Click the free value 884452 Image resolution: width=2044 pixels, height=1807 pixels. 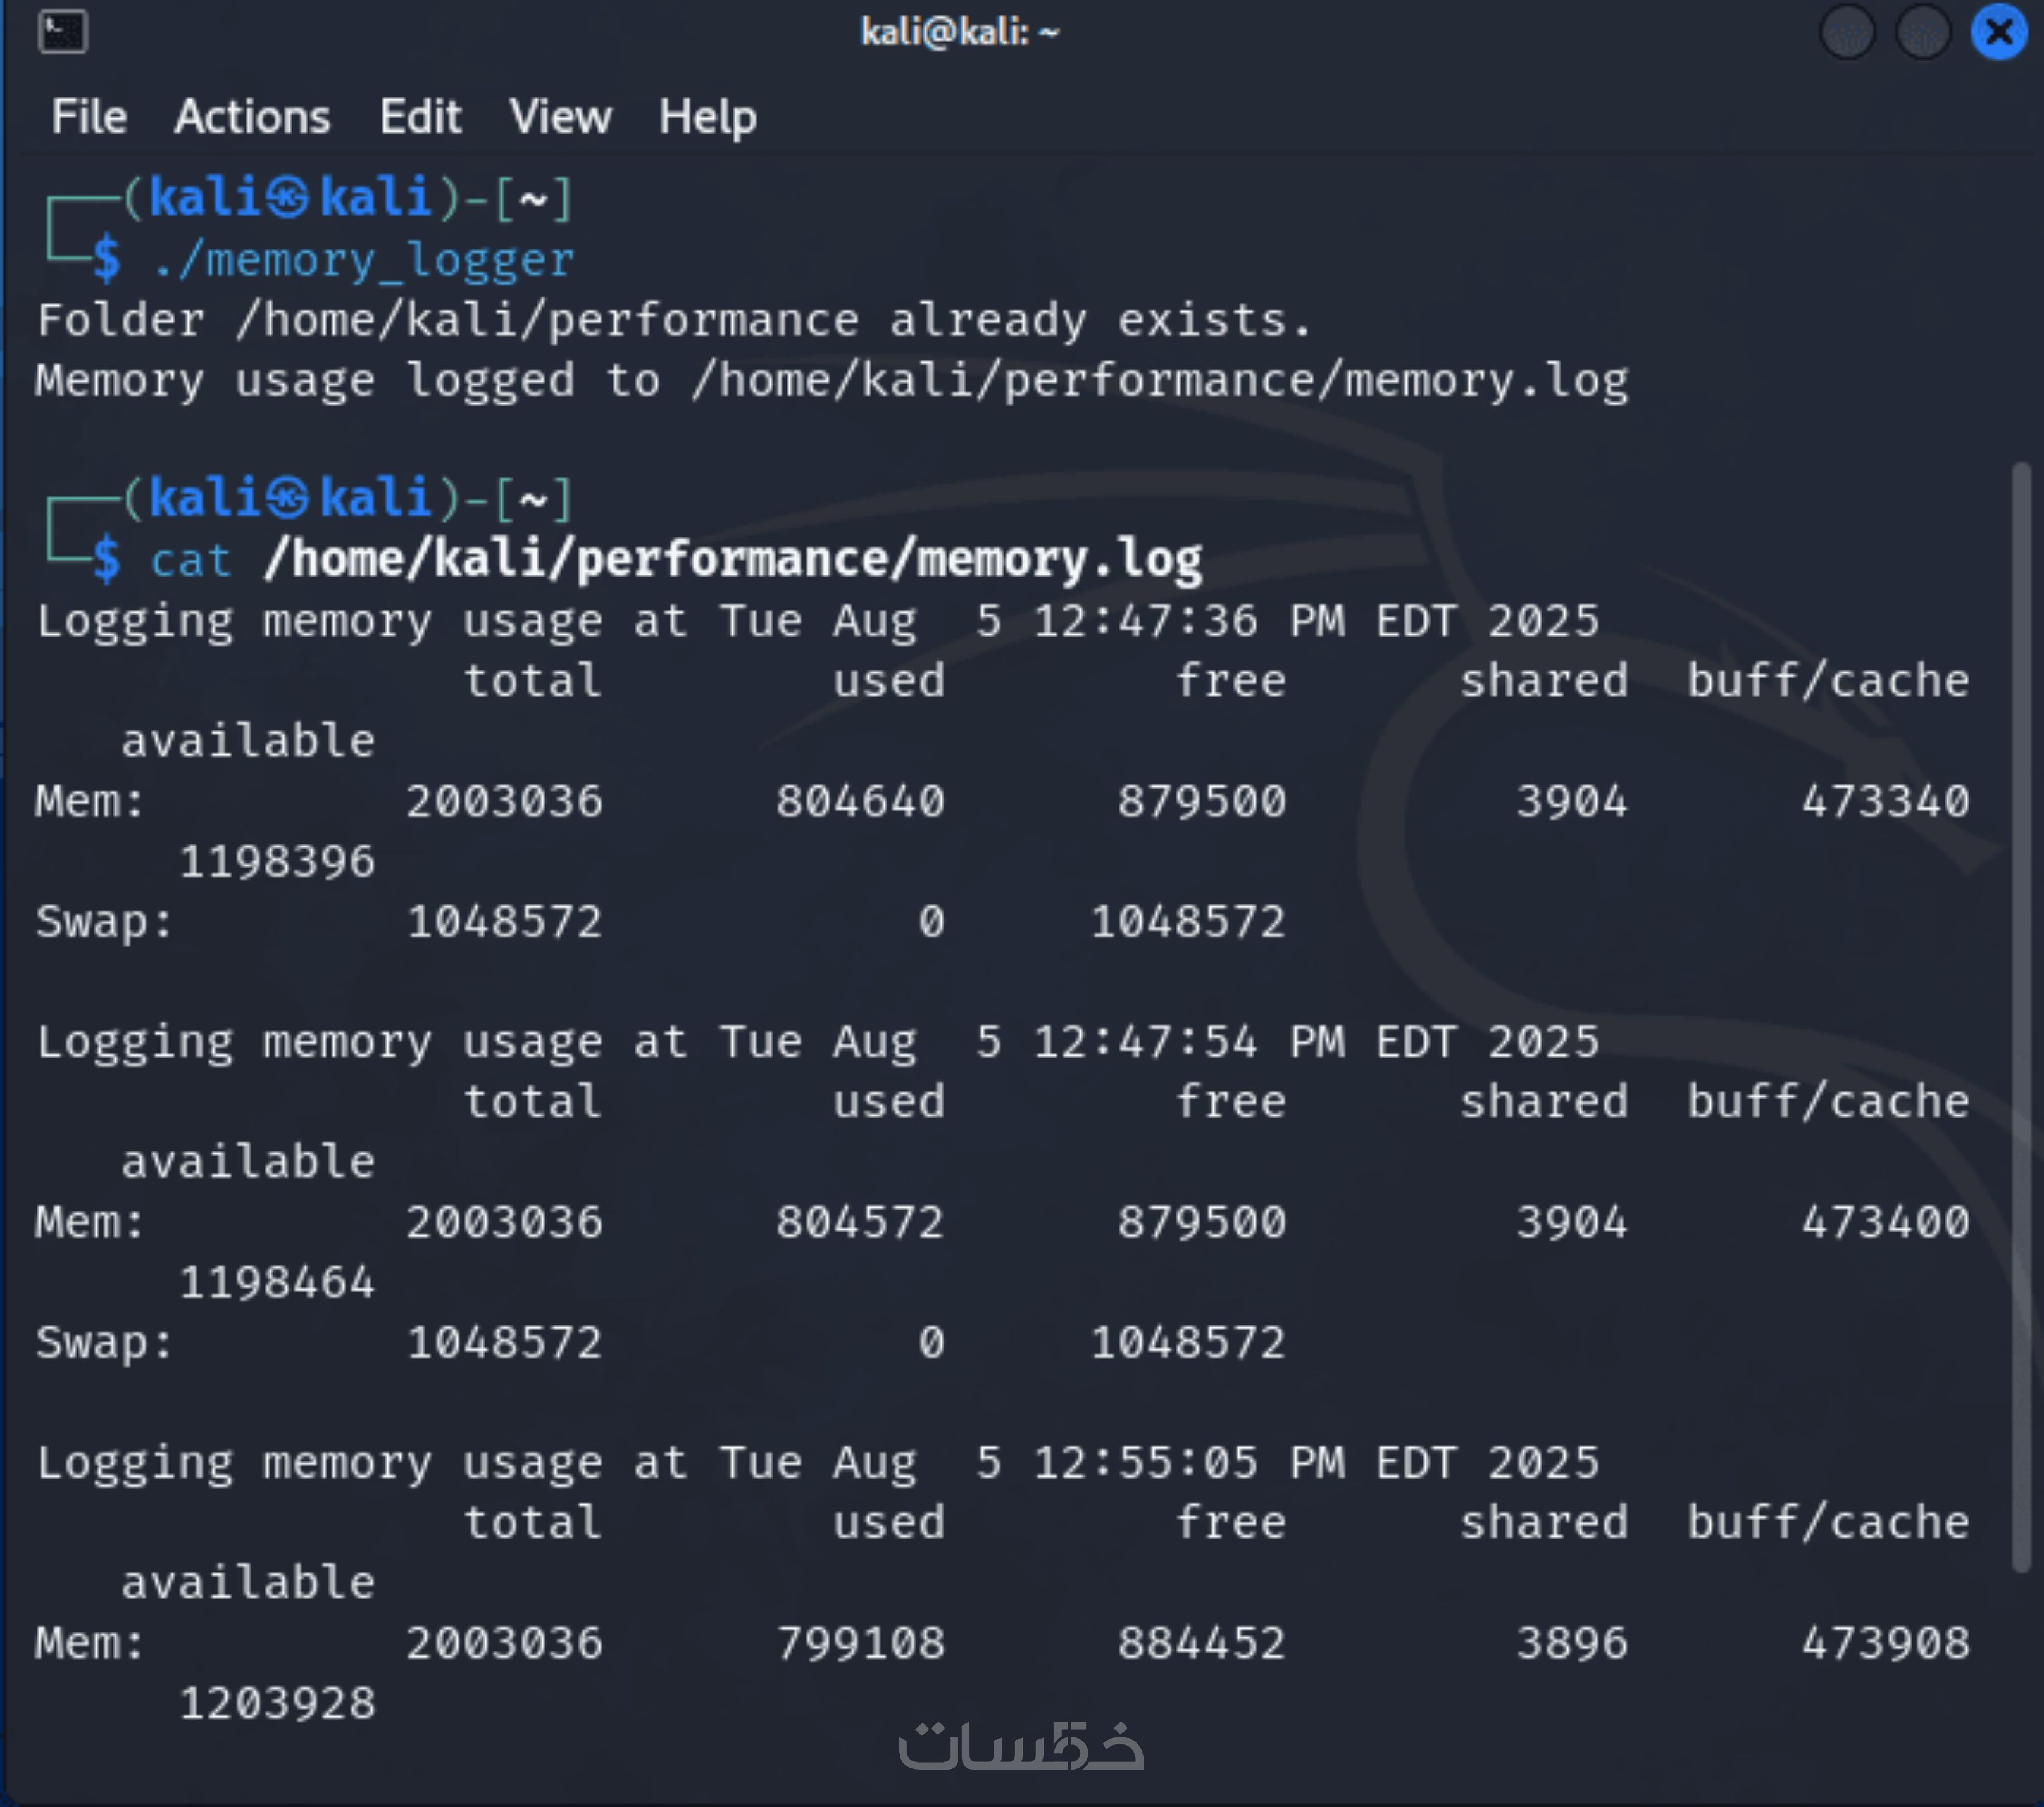pos(1201,1643)
